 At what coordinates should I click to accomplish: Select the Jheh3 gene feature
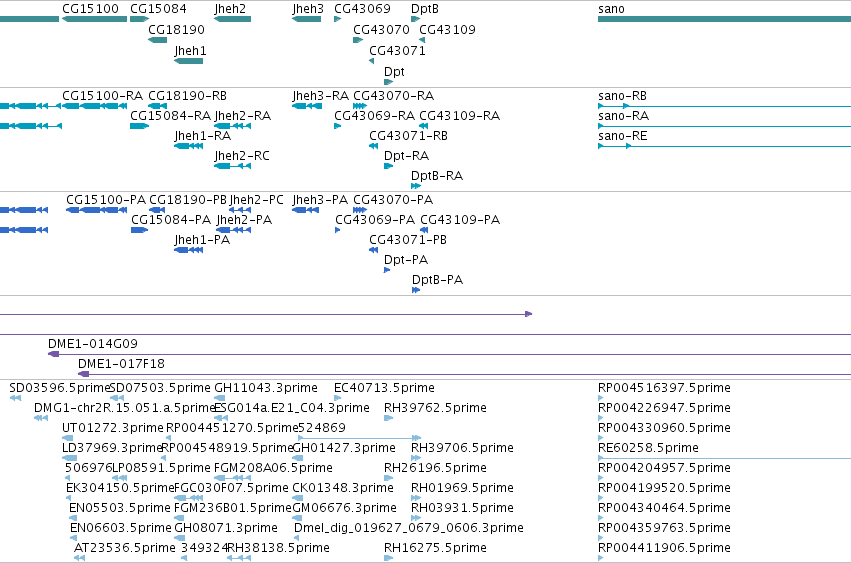(x=306, y=19)
